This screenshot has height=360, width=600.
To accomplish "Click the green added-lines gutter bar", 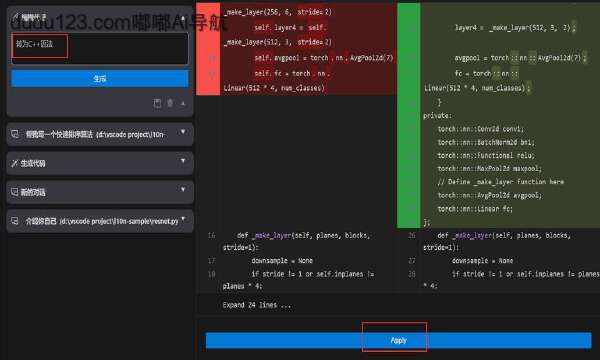I will click(x=409, y=115).
